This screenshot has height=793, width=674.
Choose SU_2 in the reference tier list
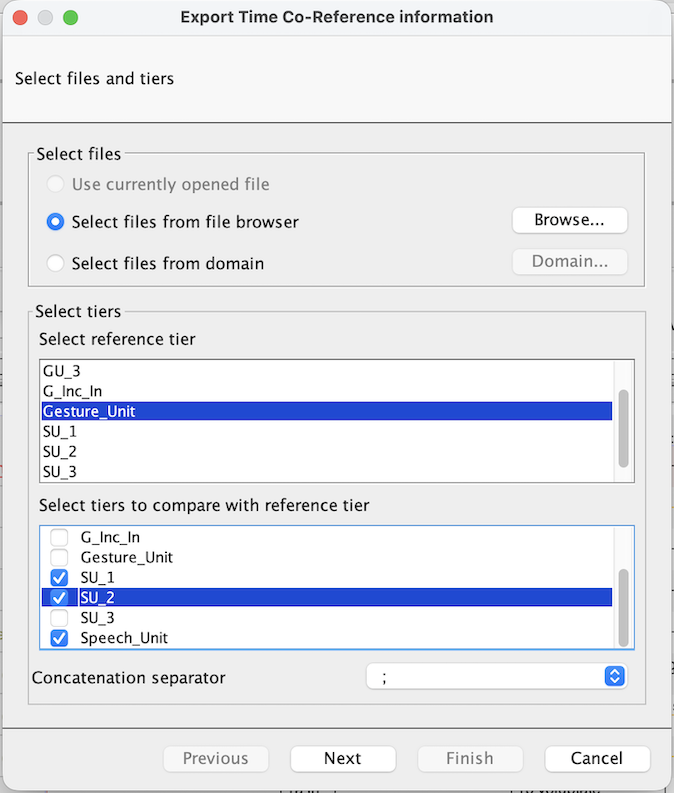[60, 451]
